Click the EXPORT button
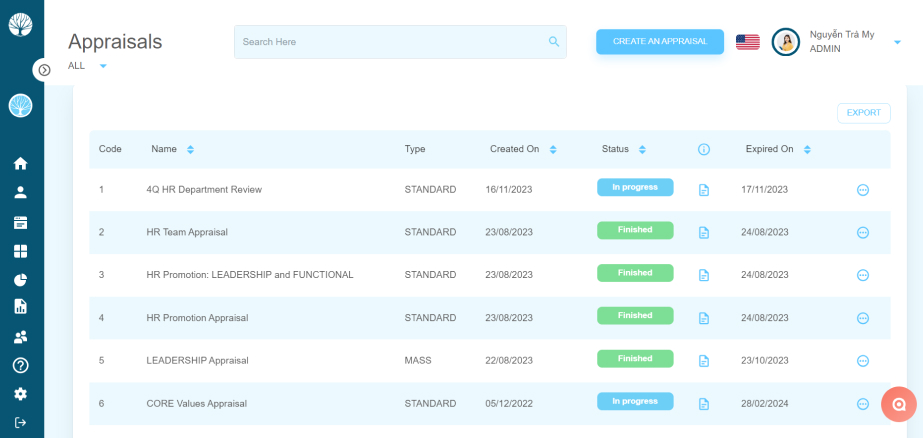 [x=864, y=113]
